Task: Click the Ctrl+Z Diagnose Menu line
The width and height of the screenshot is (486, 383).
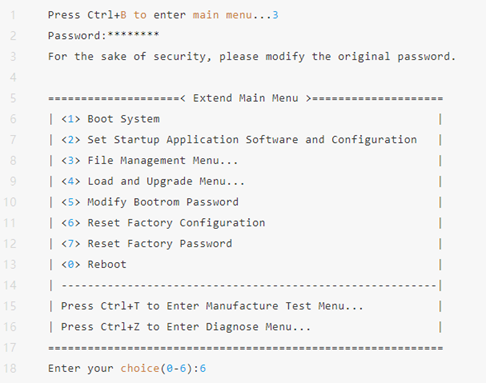Action: [x=186, y=327]
